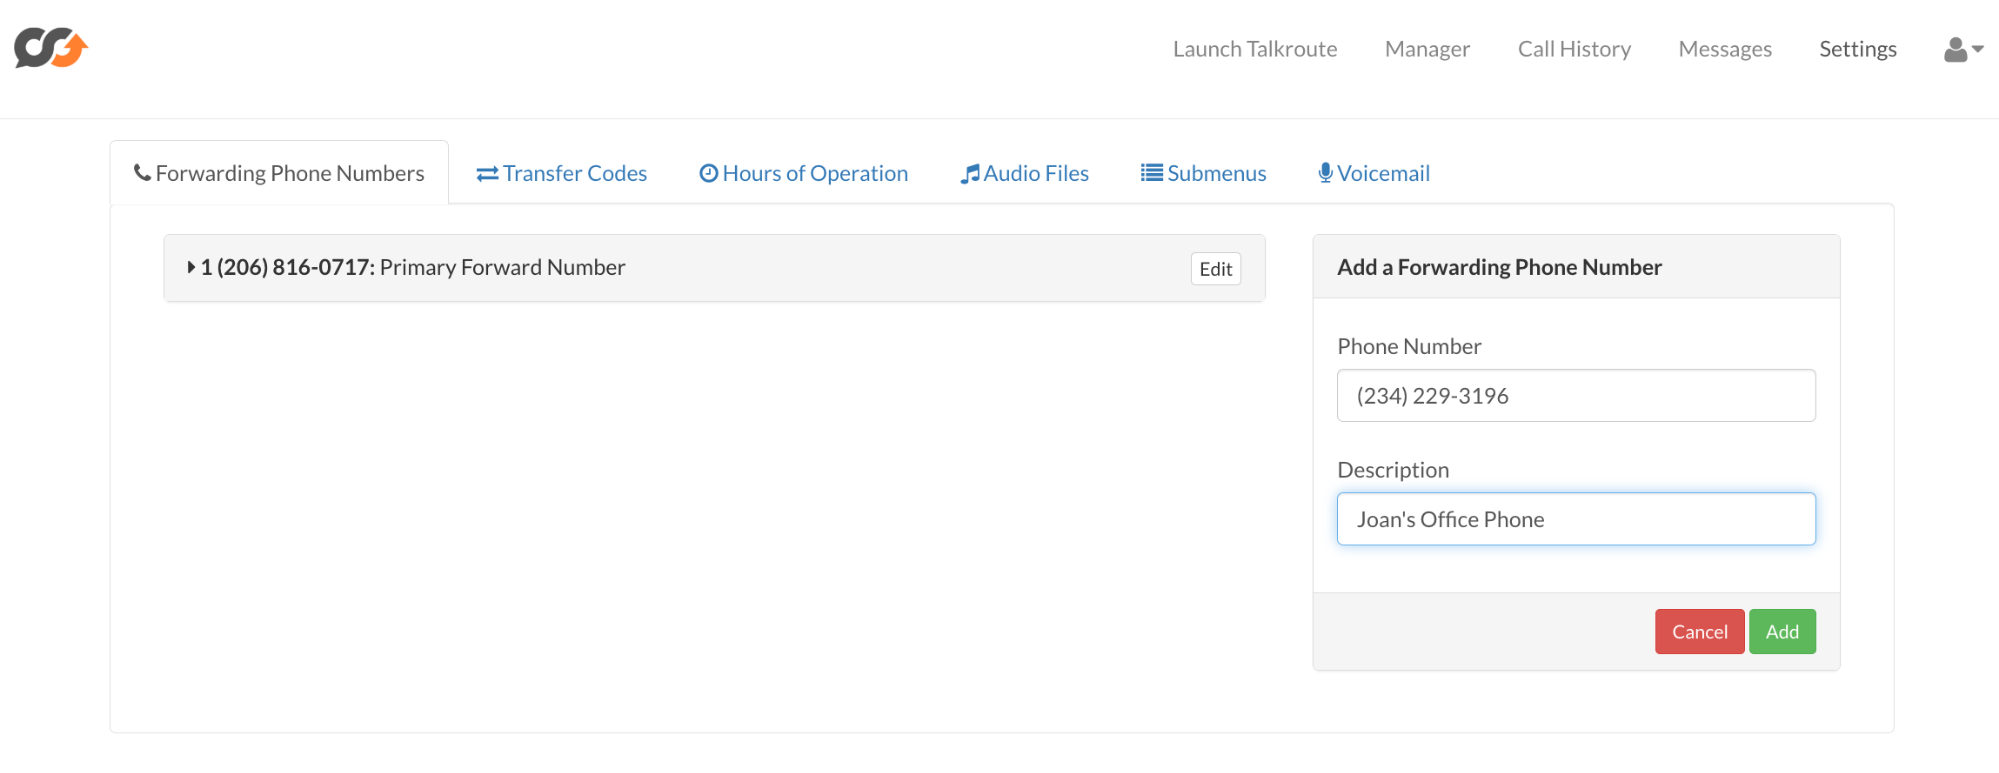Click the phone icon on Forwarding tab

[x=142, y=173]
